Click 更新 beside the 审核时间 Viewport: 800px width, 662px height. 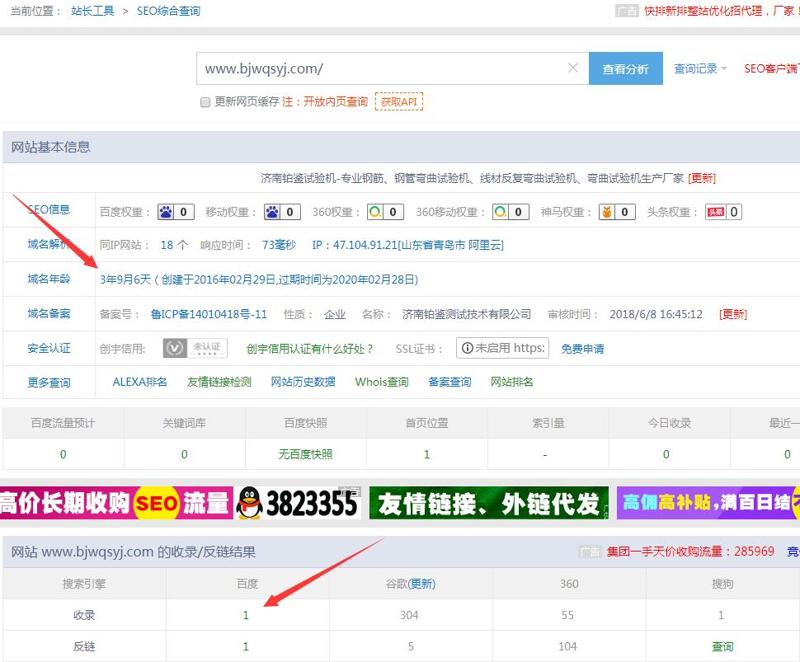click(733, 314)
